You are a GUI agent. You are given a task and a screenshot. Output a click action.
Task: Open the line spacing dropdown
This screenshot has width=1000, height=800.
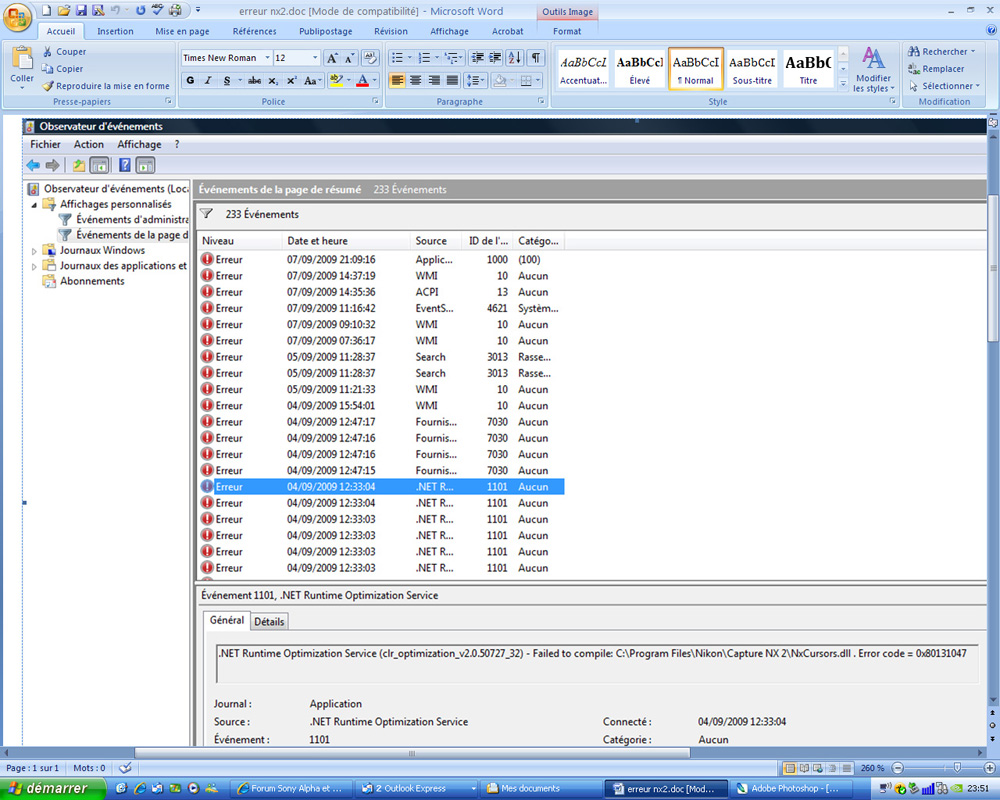click(476, 80)
